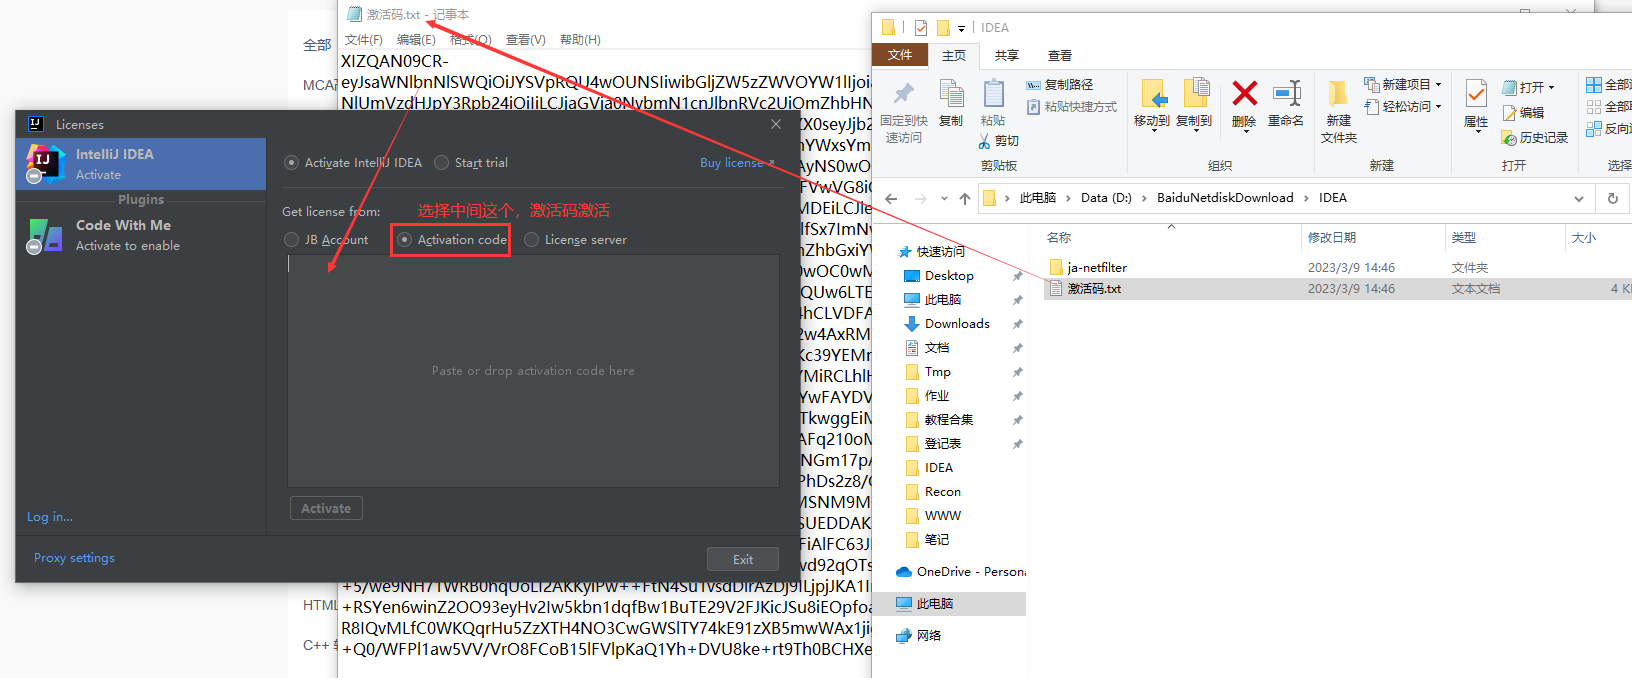1632x678 pixels.
Task: Open Notepad 文件(F) menu
Action: 364,40
